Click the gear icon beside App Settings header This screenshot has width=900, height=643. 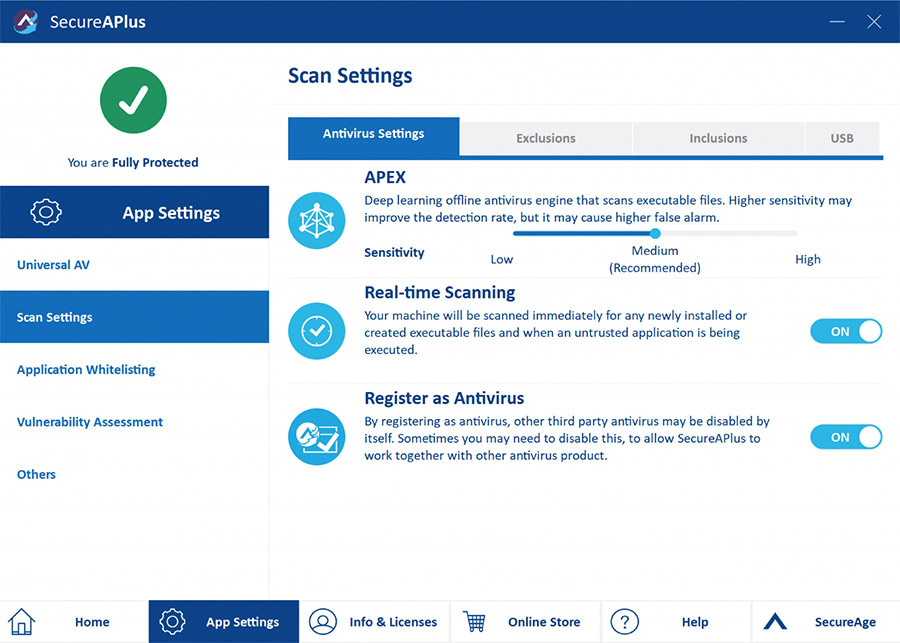coord(46,212)
